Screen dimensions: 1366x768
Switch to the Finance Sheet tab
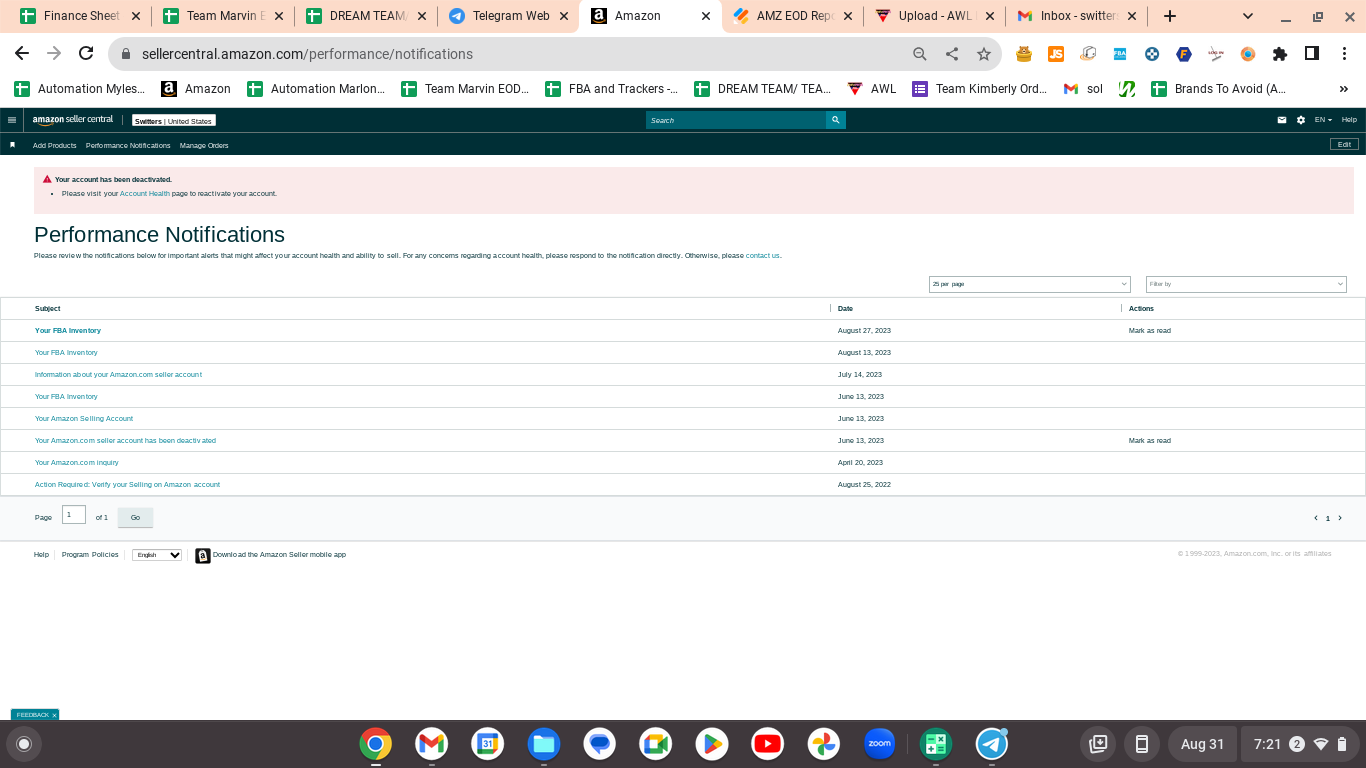[x=81, y=16]
